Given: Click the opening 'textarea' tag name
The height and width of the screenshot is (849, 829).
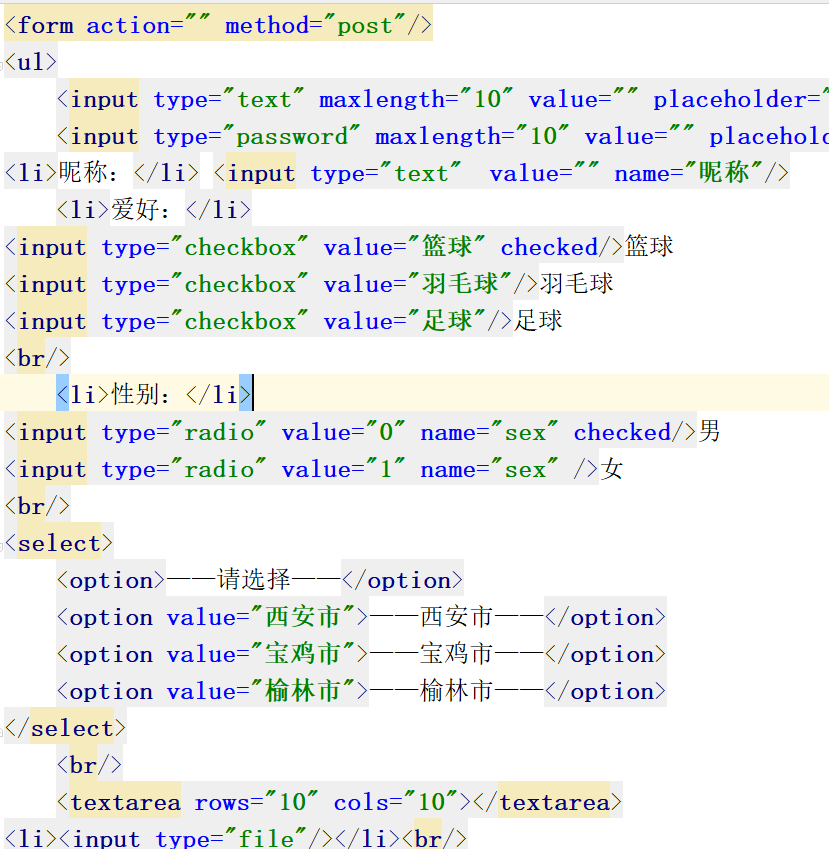Looking at the screenshot, I should (125, 802).
